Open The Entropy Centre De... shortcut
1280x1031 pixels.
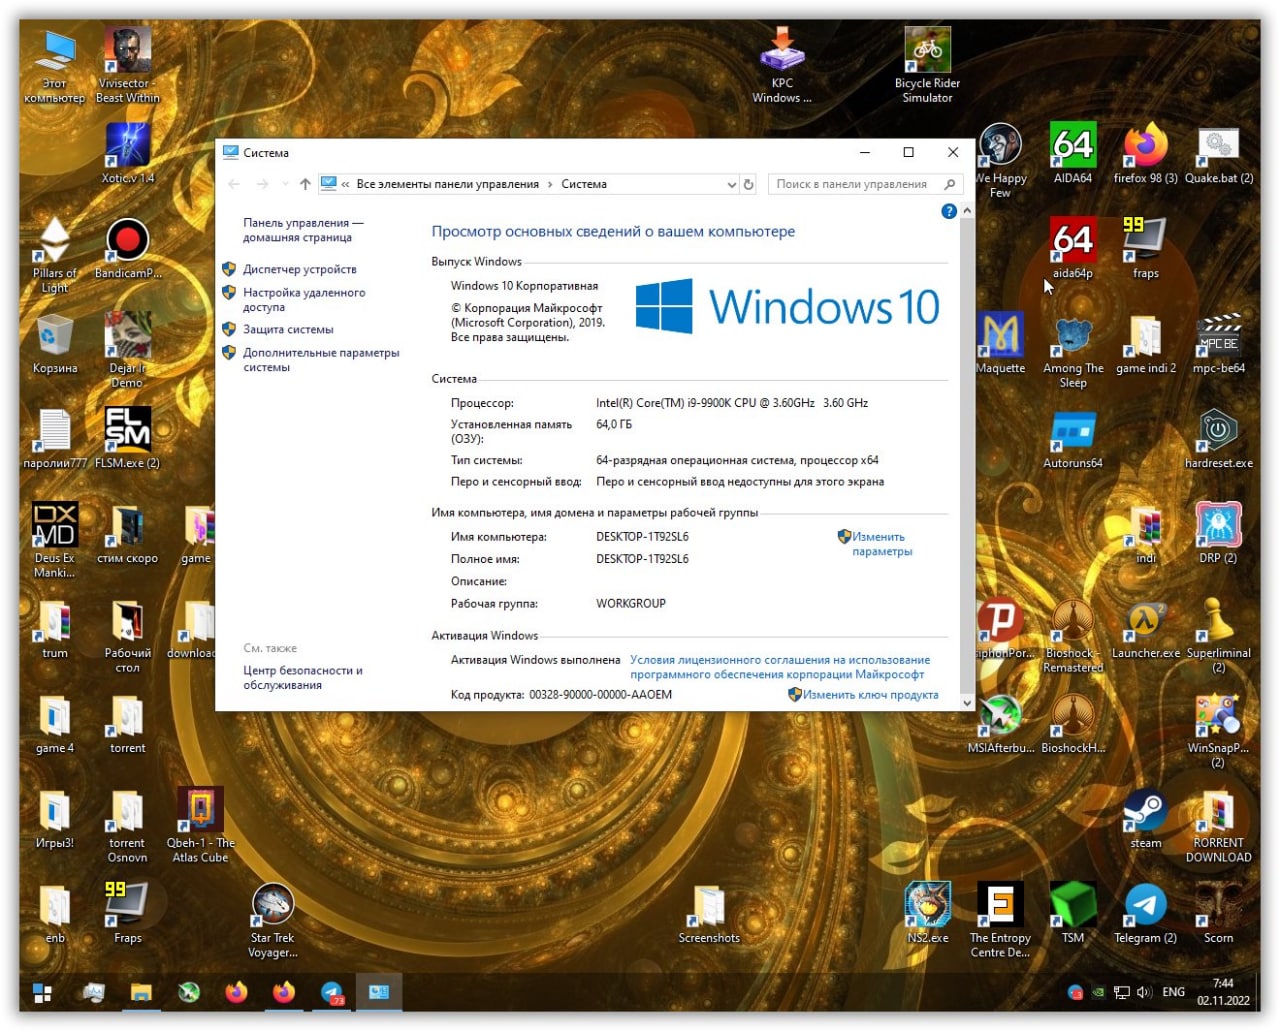coord(1001,920)
